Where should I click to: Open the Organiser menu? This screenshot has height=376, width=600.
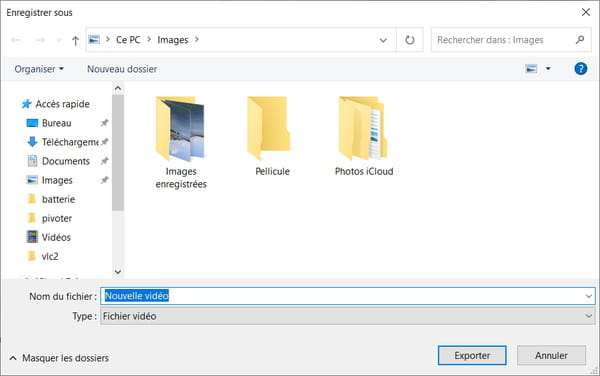(39, 69)
